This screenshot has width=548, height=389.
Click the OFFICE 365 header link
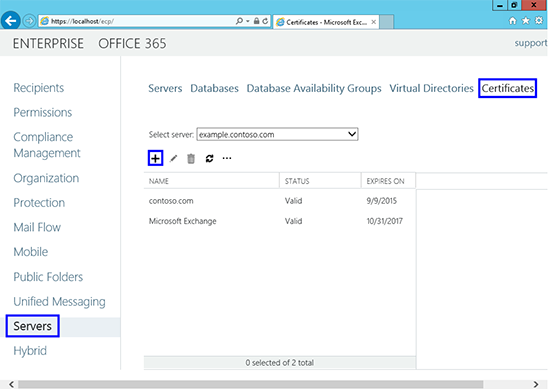(x=132, y=44)
